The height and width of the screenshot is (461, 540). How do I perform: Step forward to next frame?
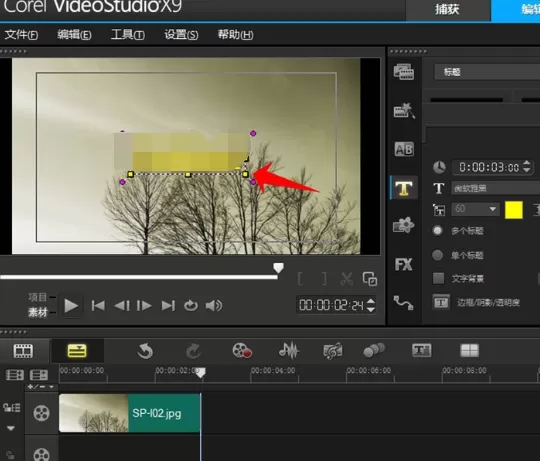(144, 306)
